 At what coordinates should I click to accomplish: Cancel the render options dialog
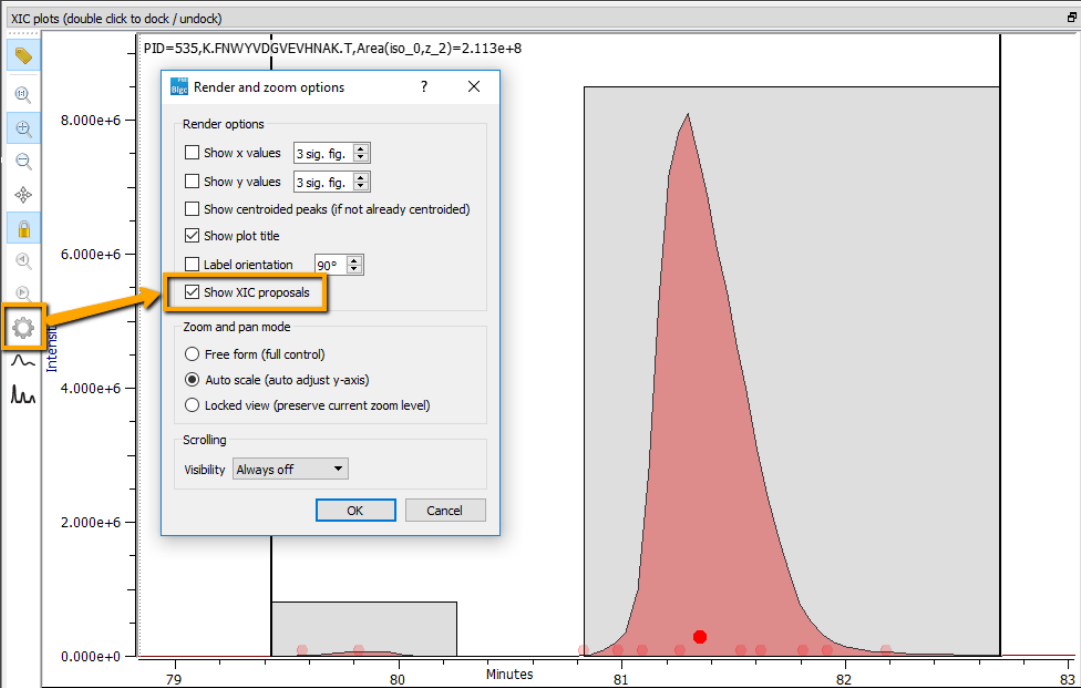click(x=445, y=511)
